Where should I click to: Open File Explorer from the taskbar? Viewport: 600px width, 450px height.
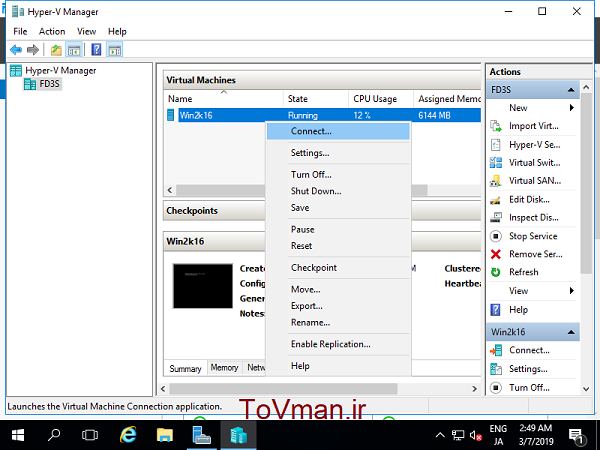[165, 435]
